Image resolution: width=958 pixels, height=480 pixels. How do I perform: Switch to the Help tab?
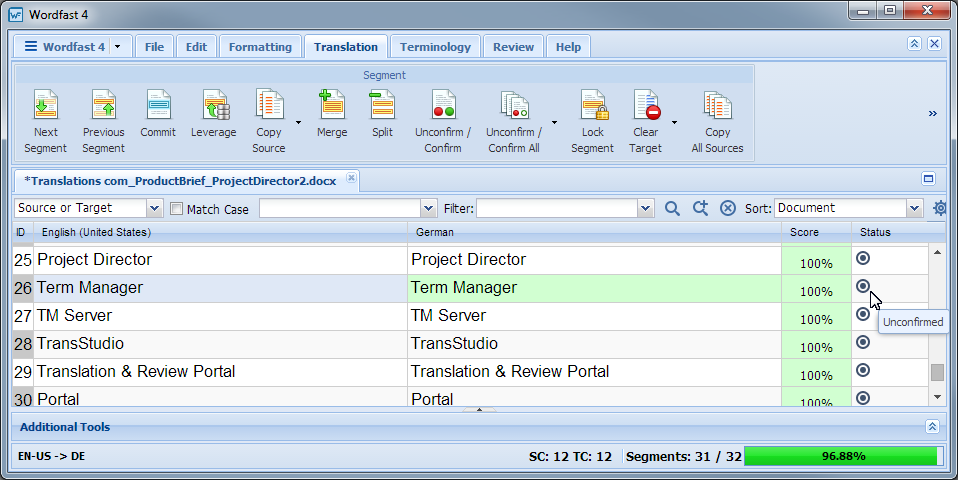(x=568, y=47)
